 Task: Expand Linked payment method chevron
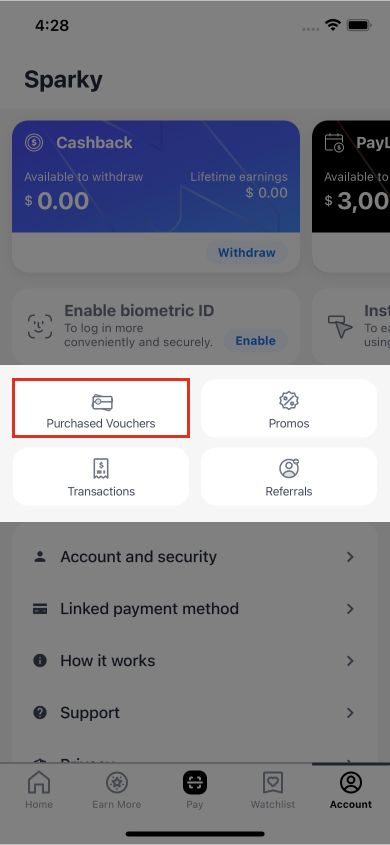click(350, 609)
